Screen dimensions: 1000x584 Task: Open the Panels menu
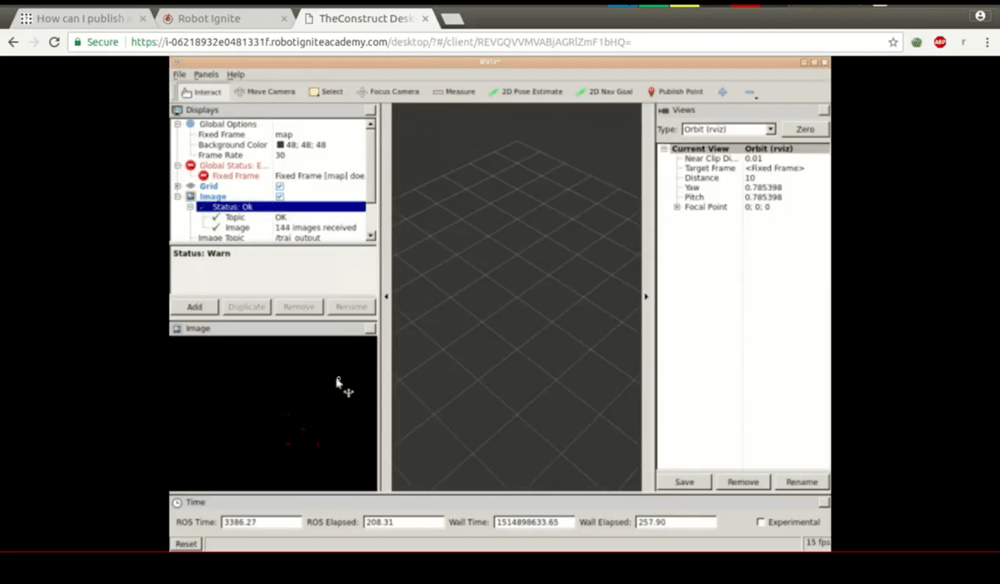(205, 74)
